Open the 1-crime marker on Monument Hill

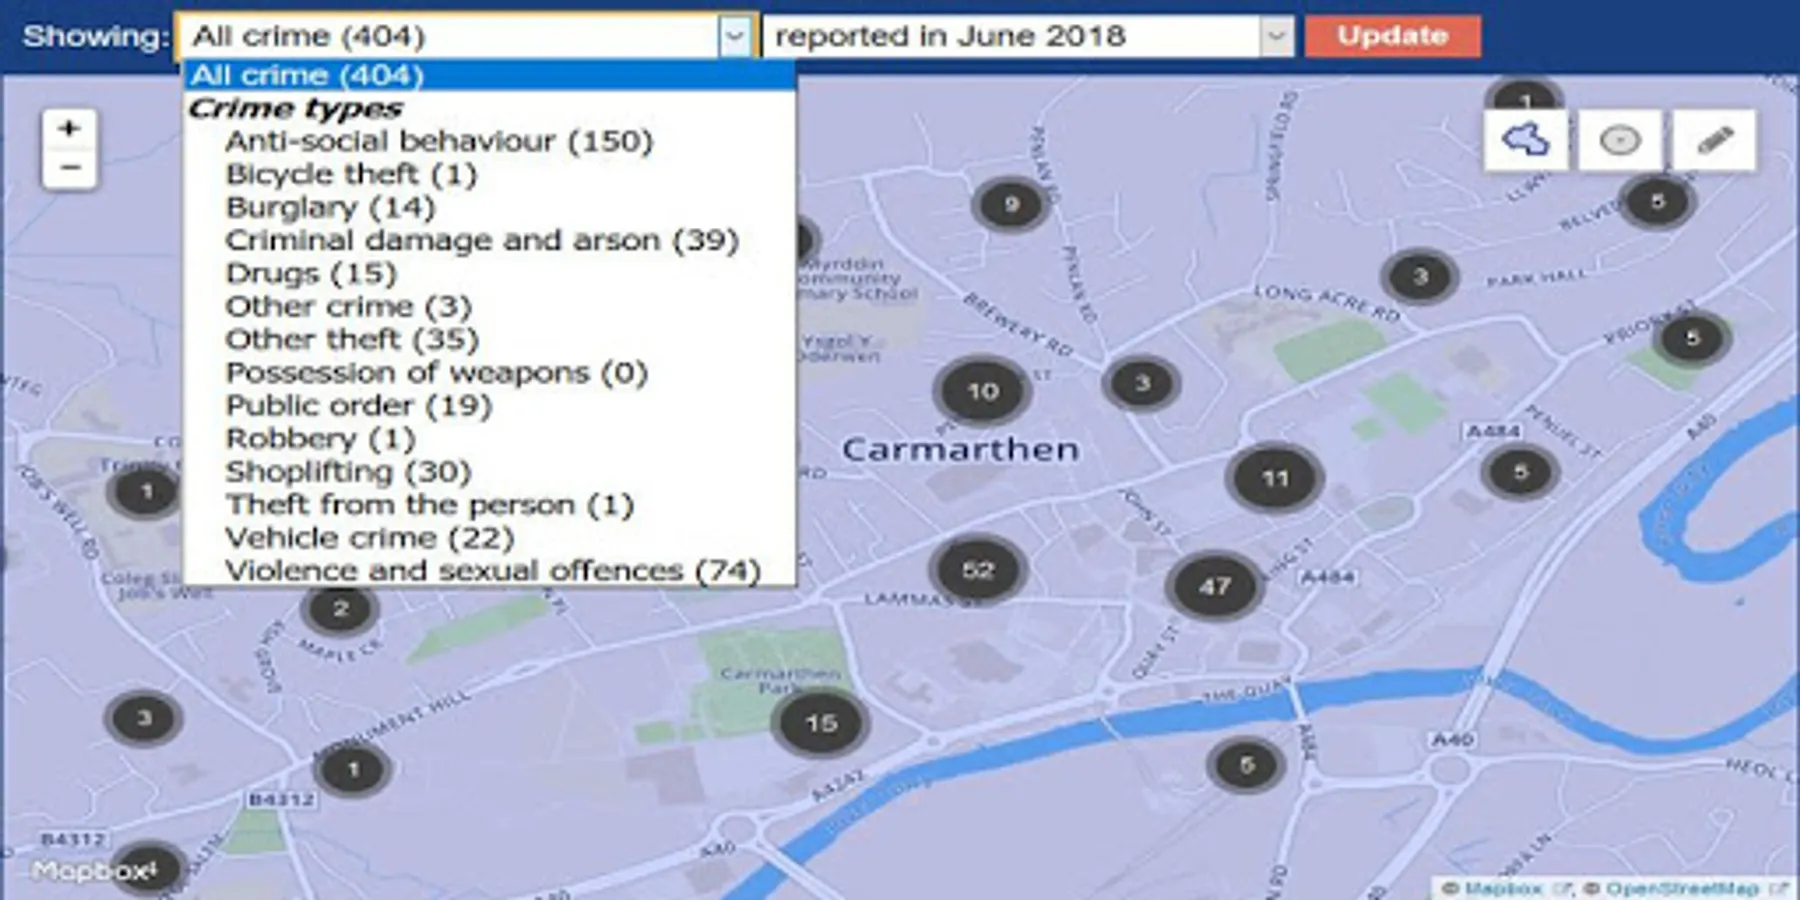pos(353,769)
